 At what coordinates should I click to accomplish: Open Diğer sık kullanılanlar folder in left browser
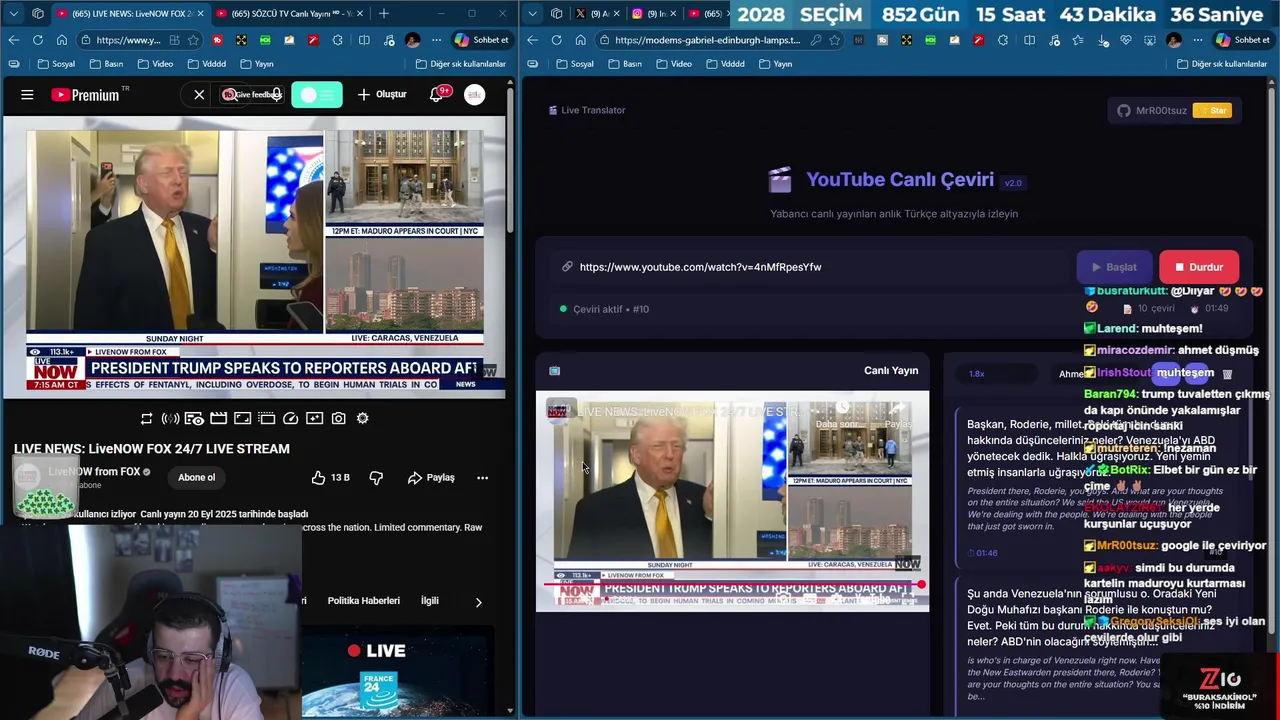pyautogui.click(x=461, y=64)
